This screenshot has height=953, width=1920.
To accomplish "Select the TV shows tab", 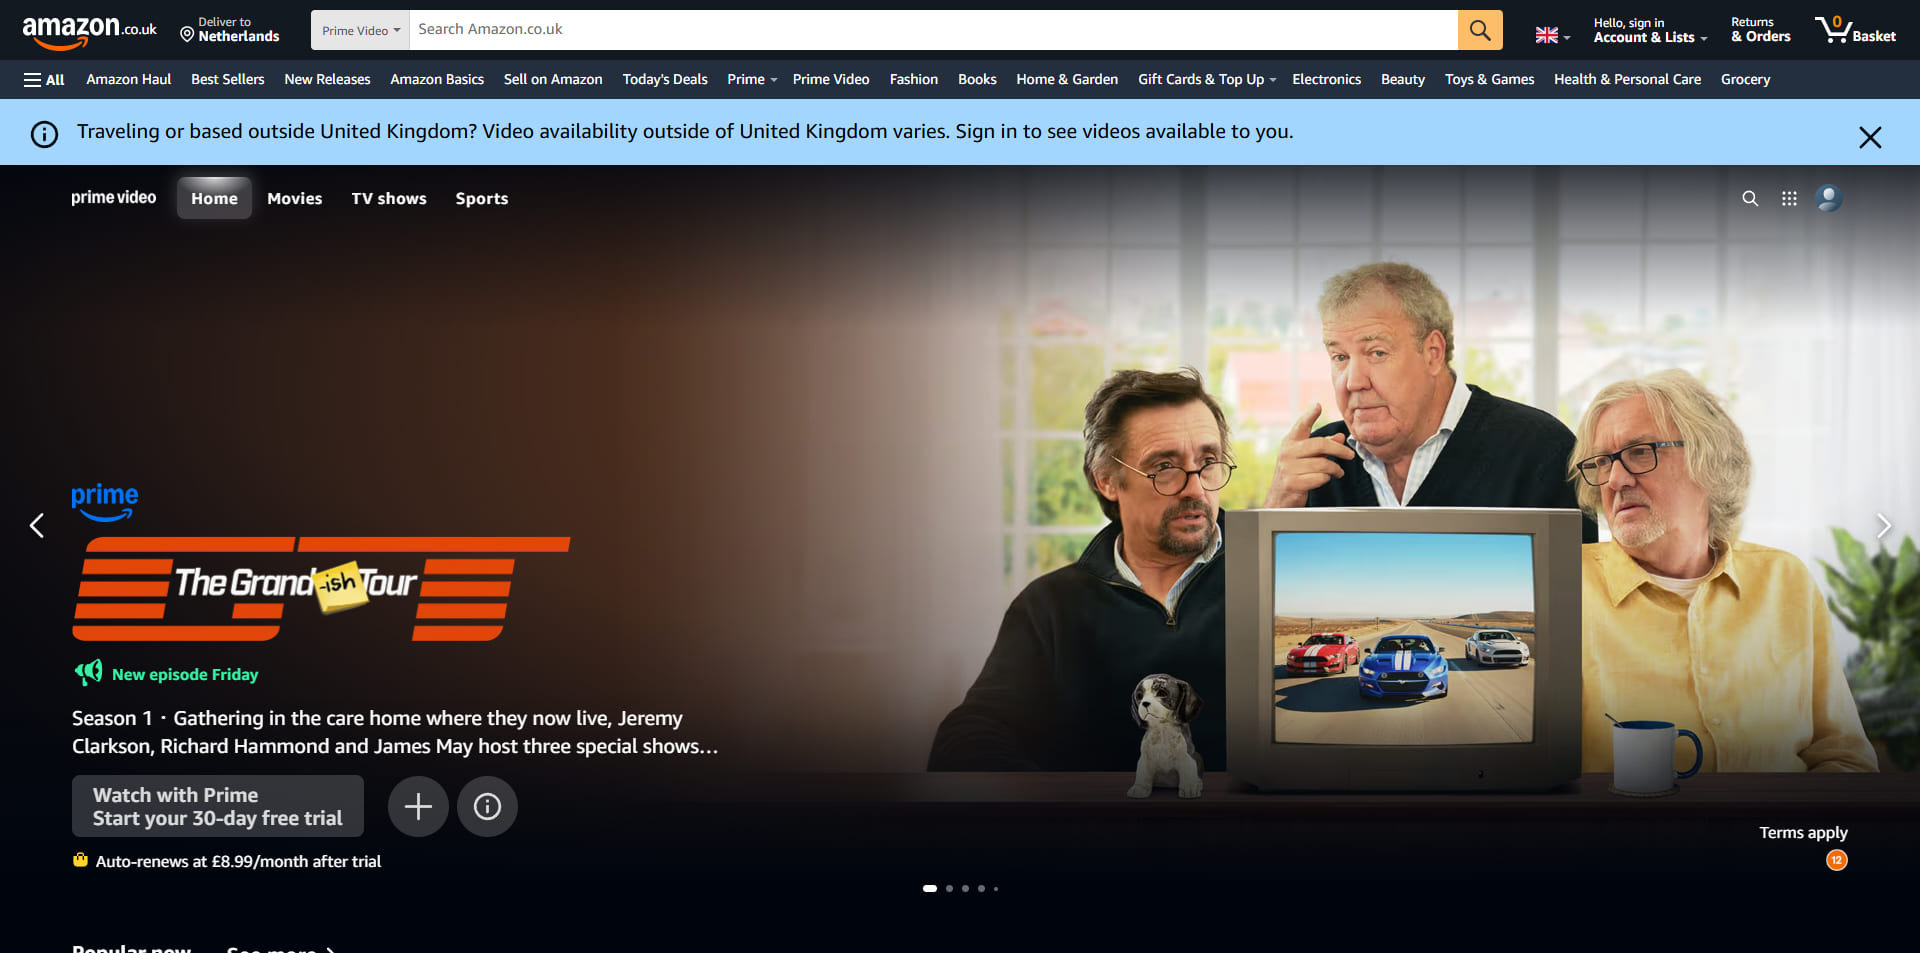I will (389, 198).
